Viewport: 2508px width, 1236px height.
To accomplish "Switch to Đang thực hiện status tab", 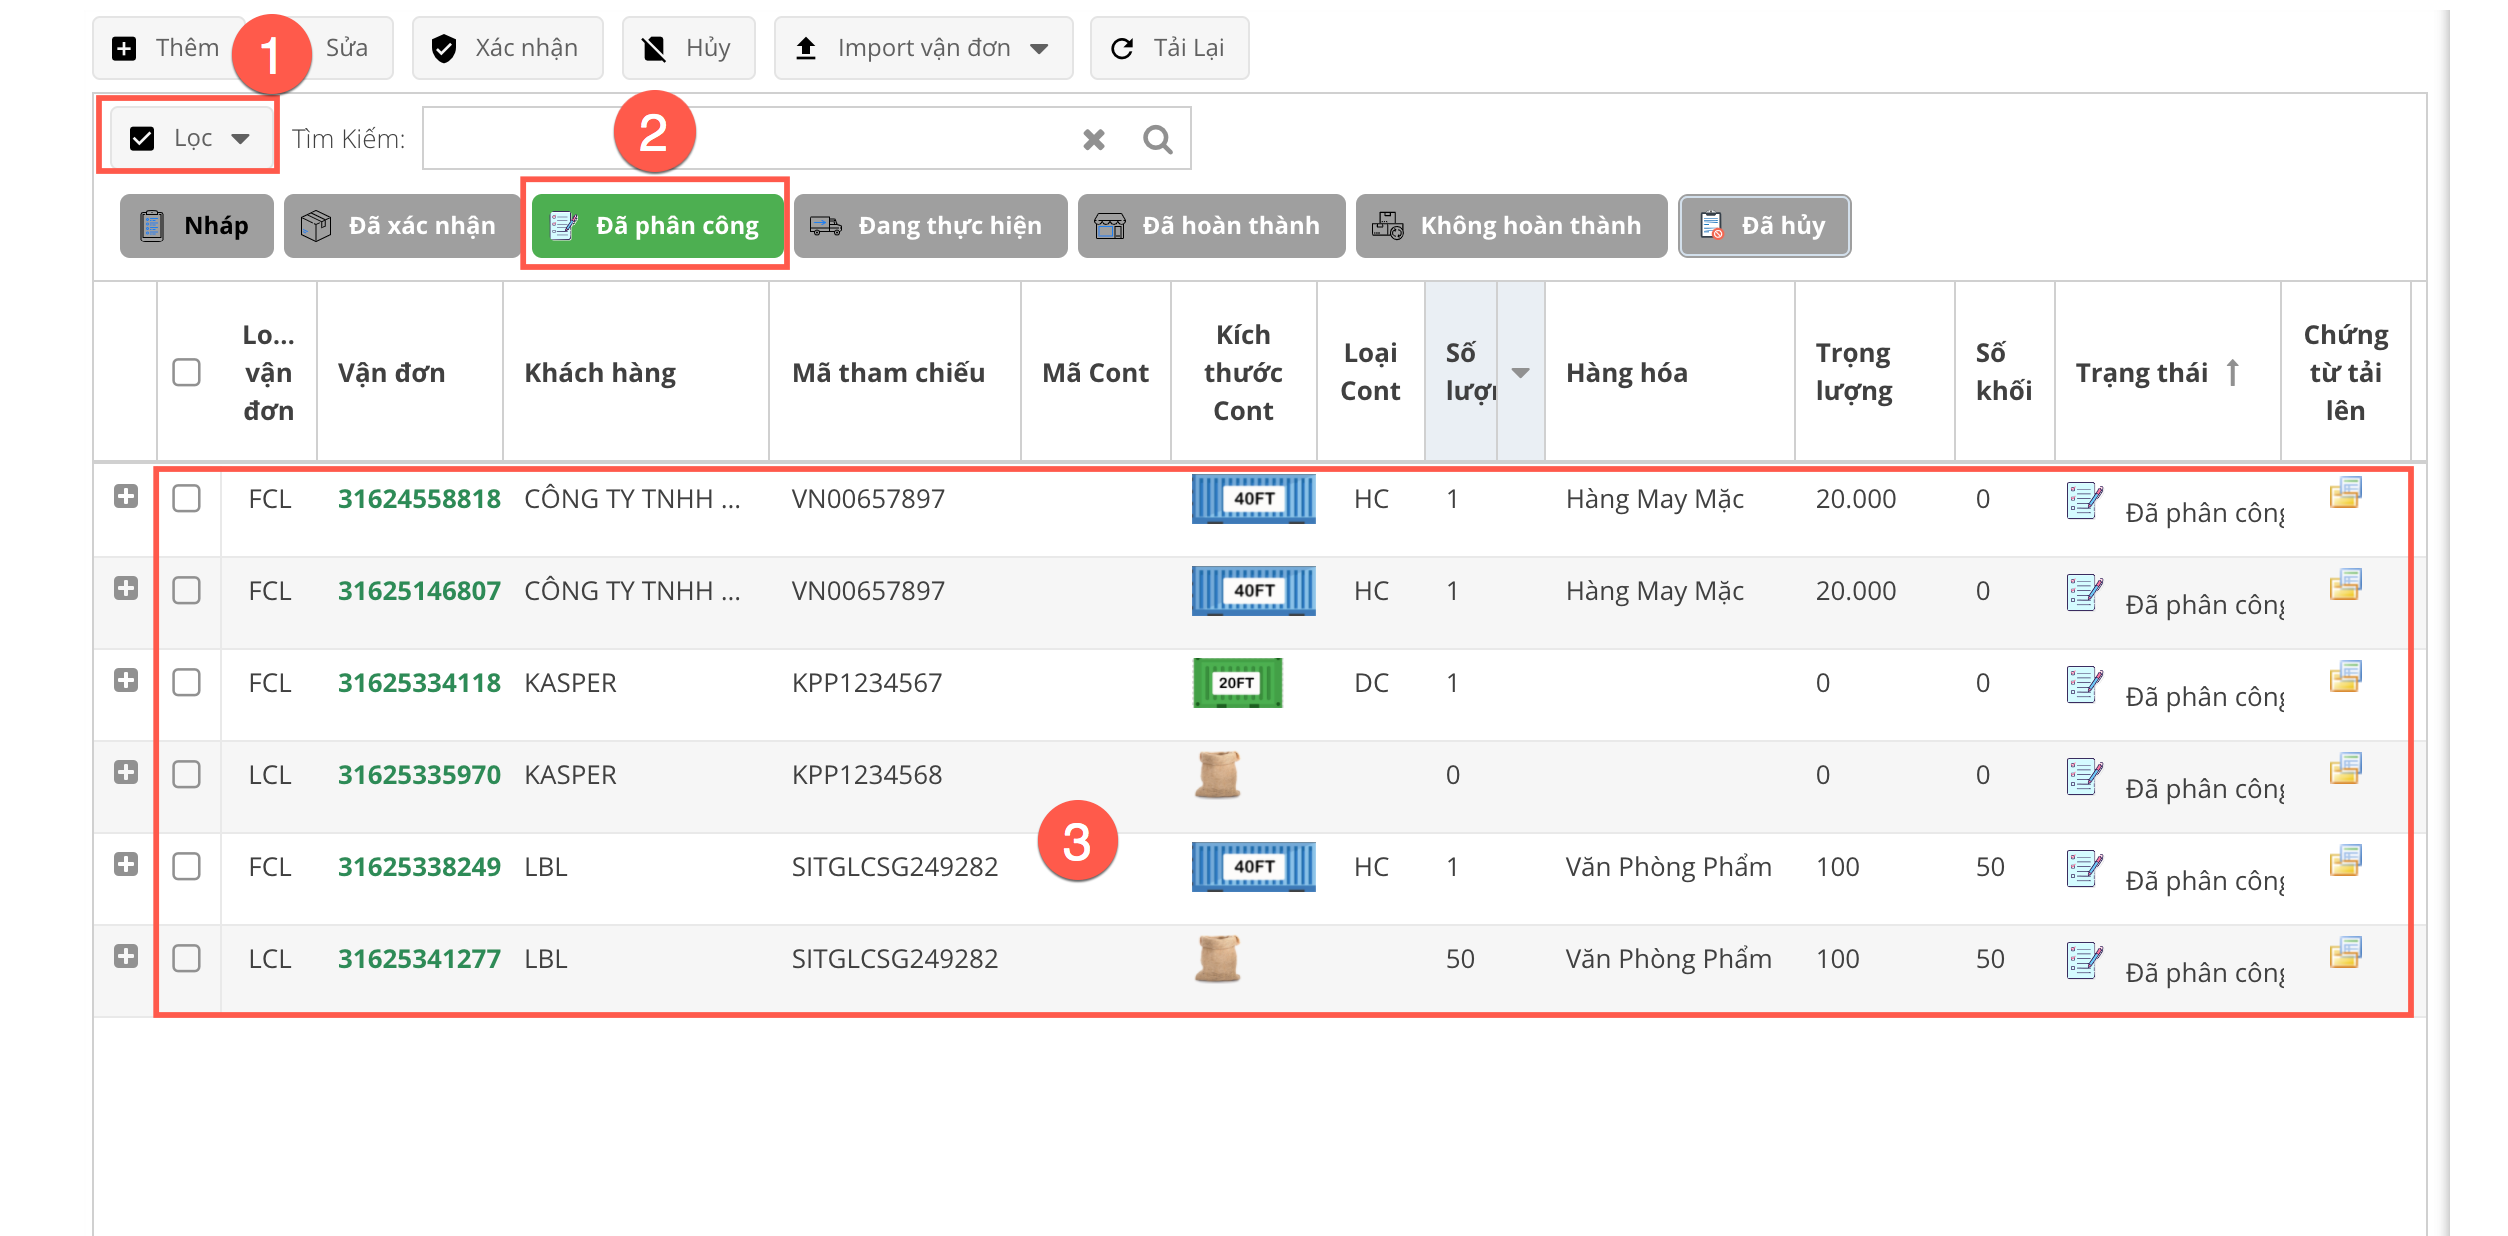I will coord(930,226).
